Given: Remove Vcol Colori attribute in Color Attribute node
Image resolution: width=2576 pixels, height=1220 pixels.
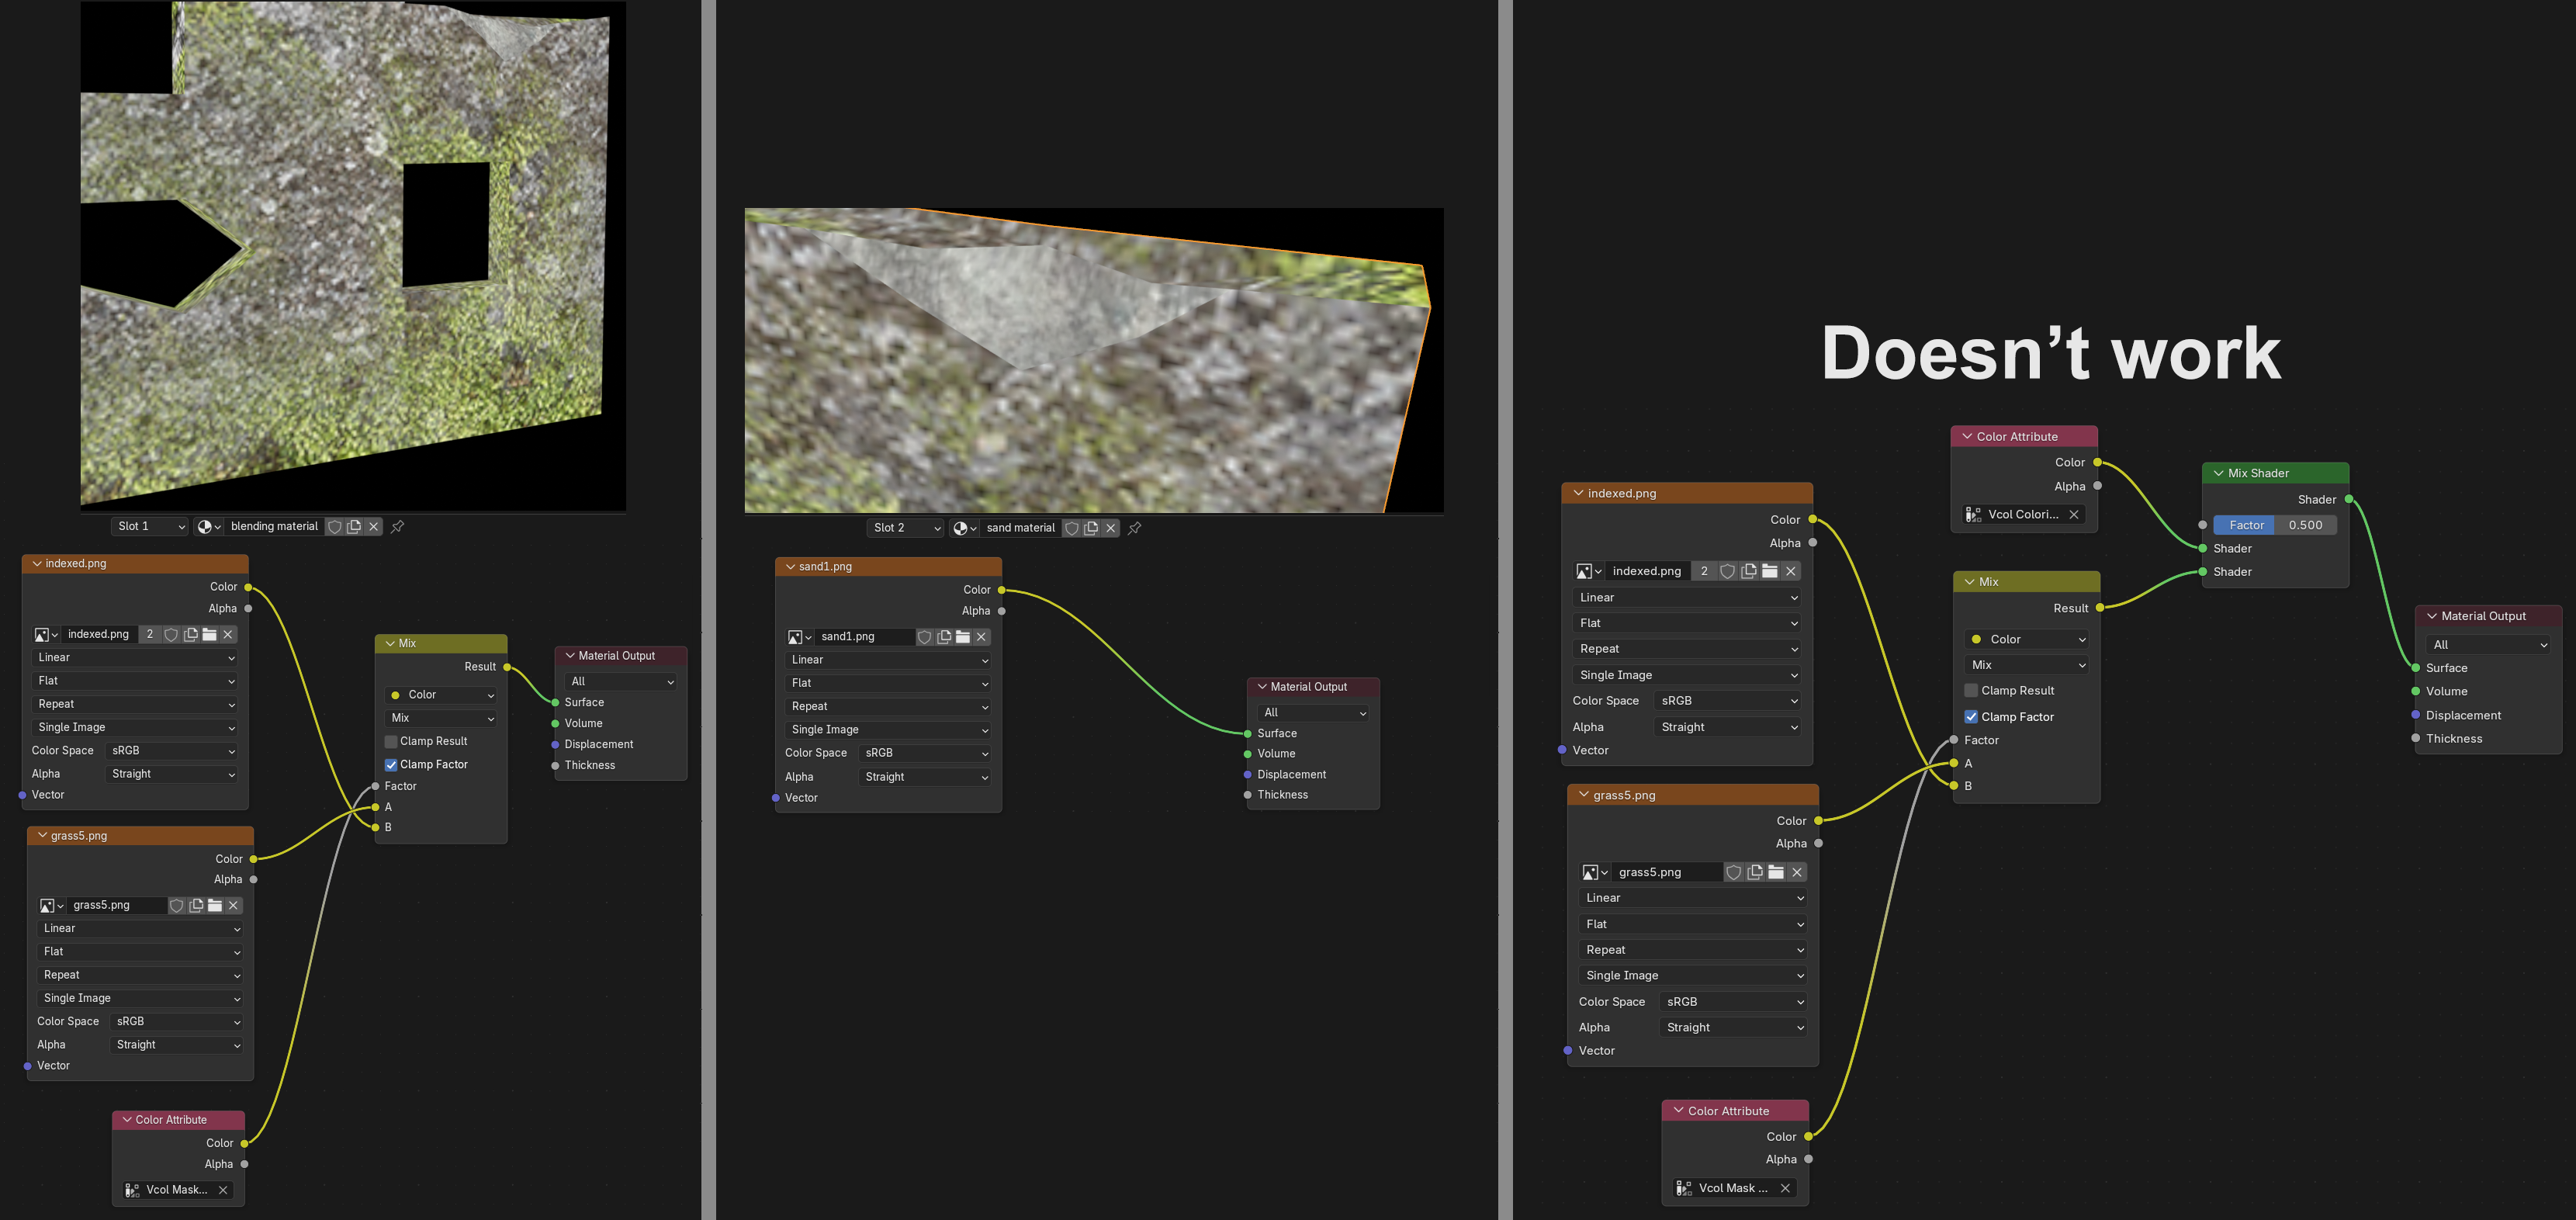Looking at the screenshot, I should 2074,514.
